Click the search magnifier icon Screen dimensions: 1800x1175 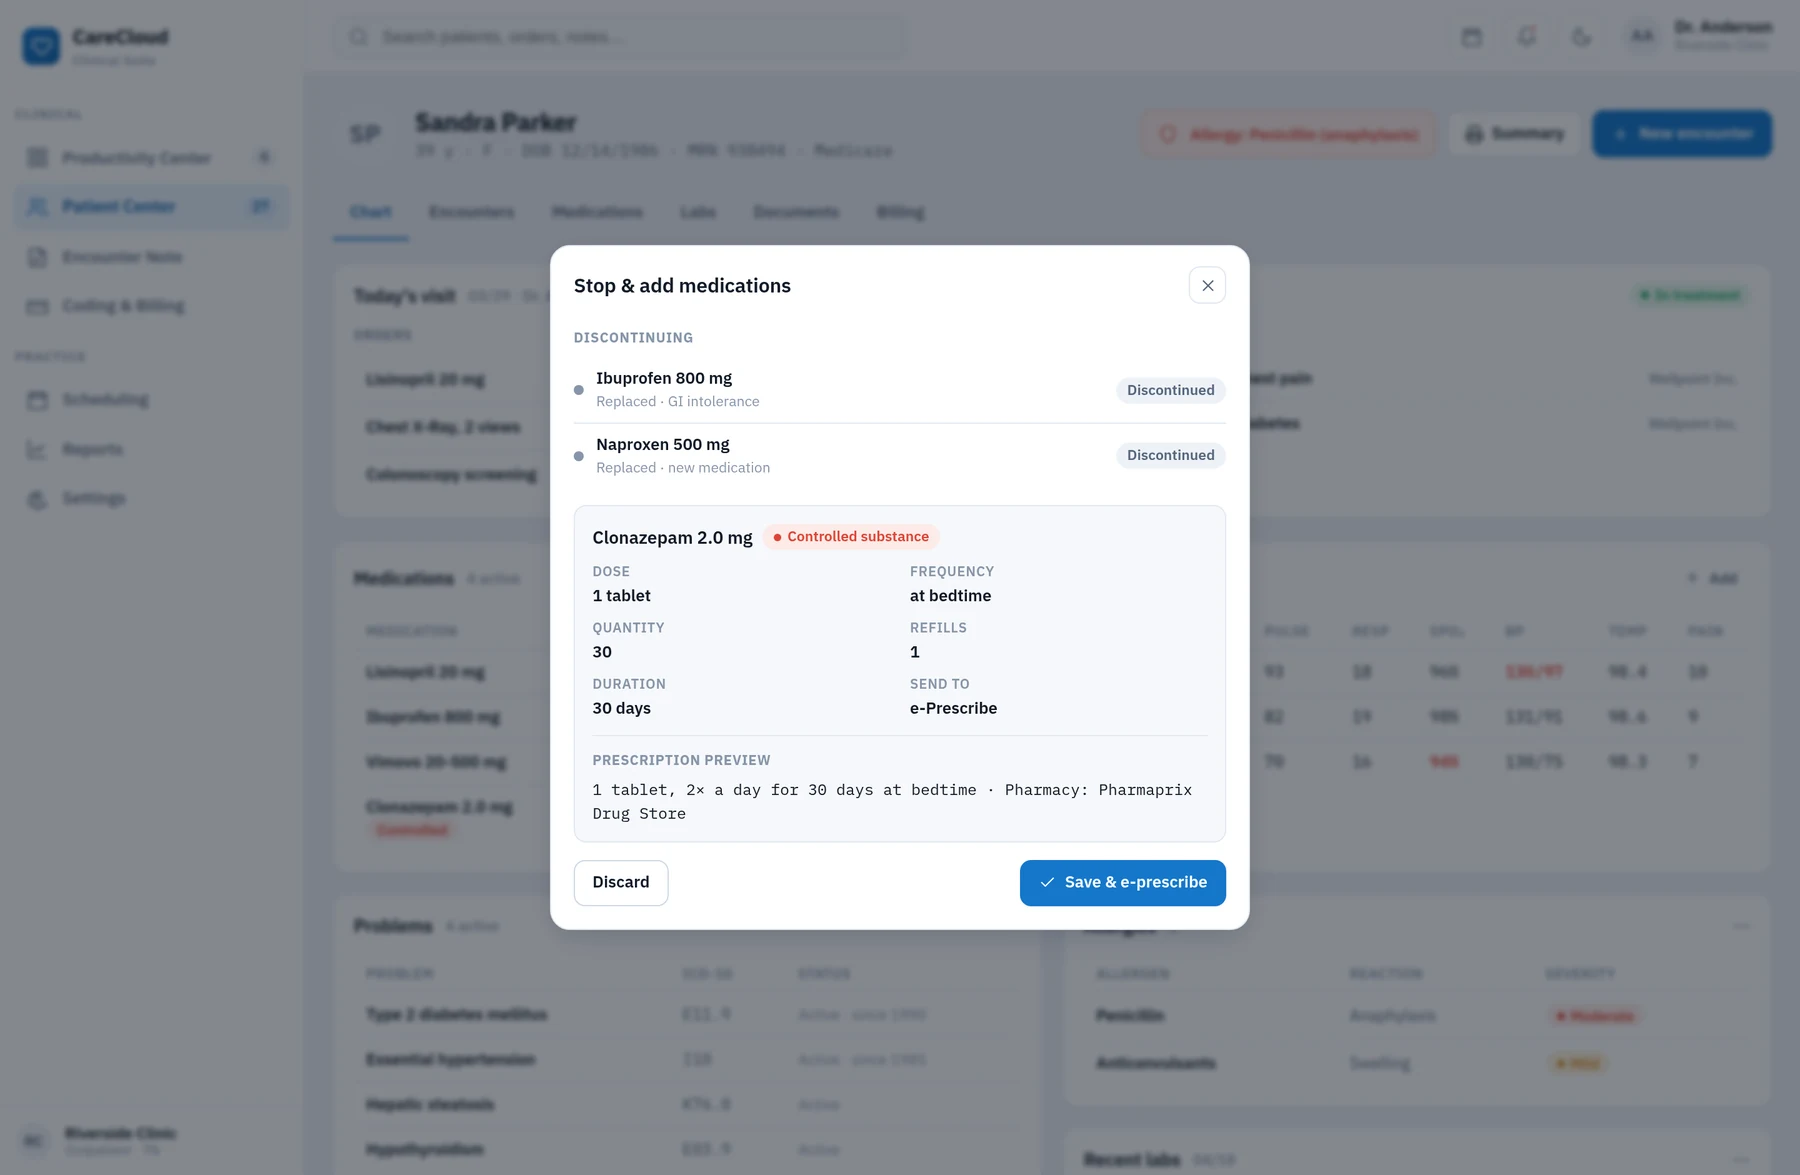point(358,37)
